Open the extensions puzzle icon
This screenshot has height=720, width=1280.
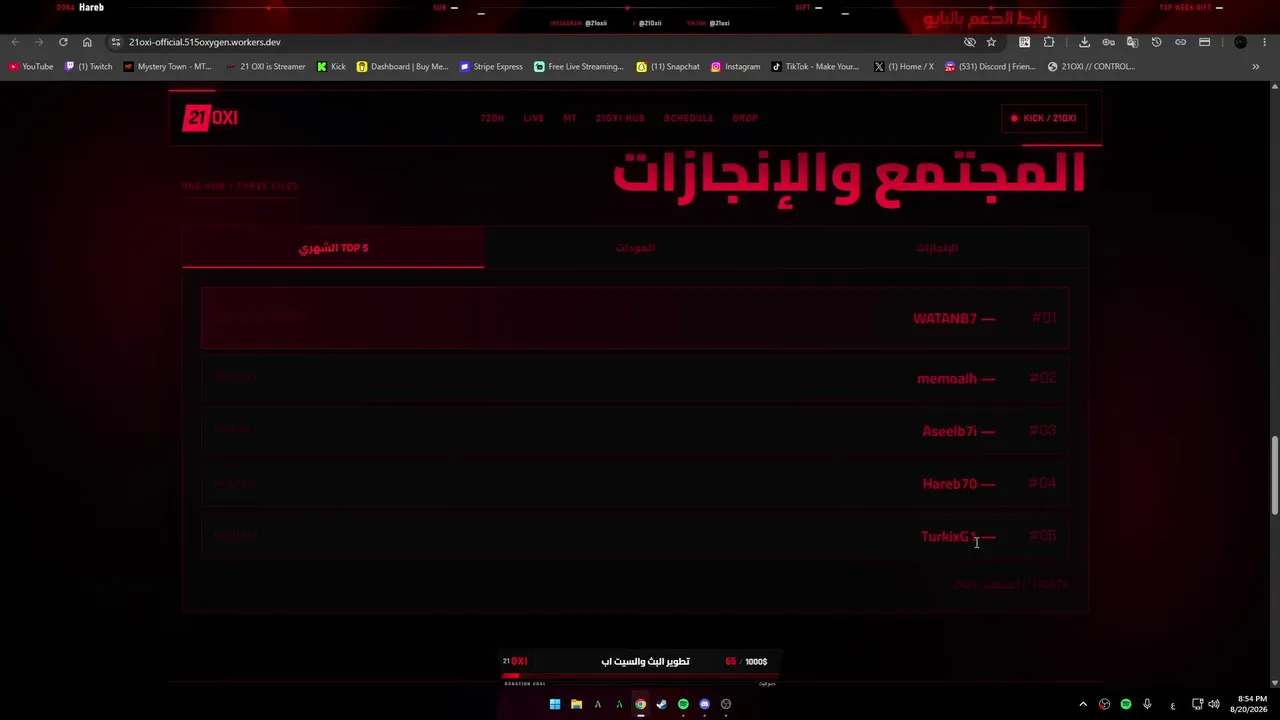(1049, 42)
